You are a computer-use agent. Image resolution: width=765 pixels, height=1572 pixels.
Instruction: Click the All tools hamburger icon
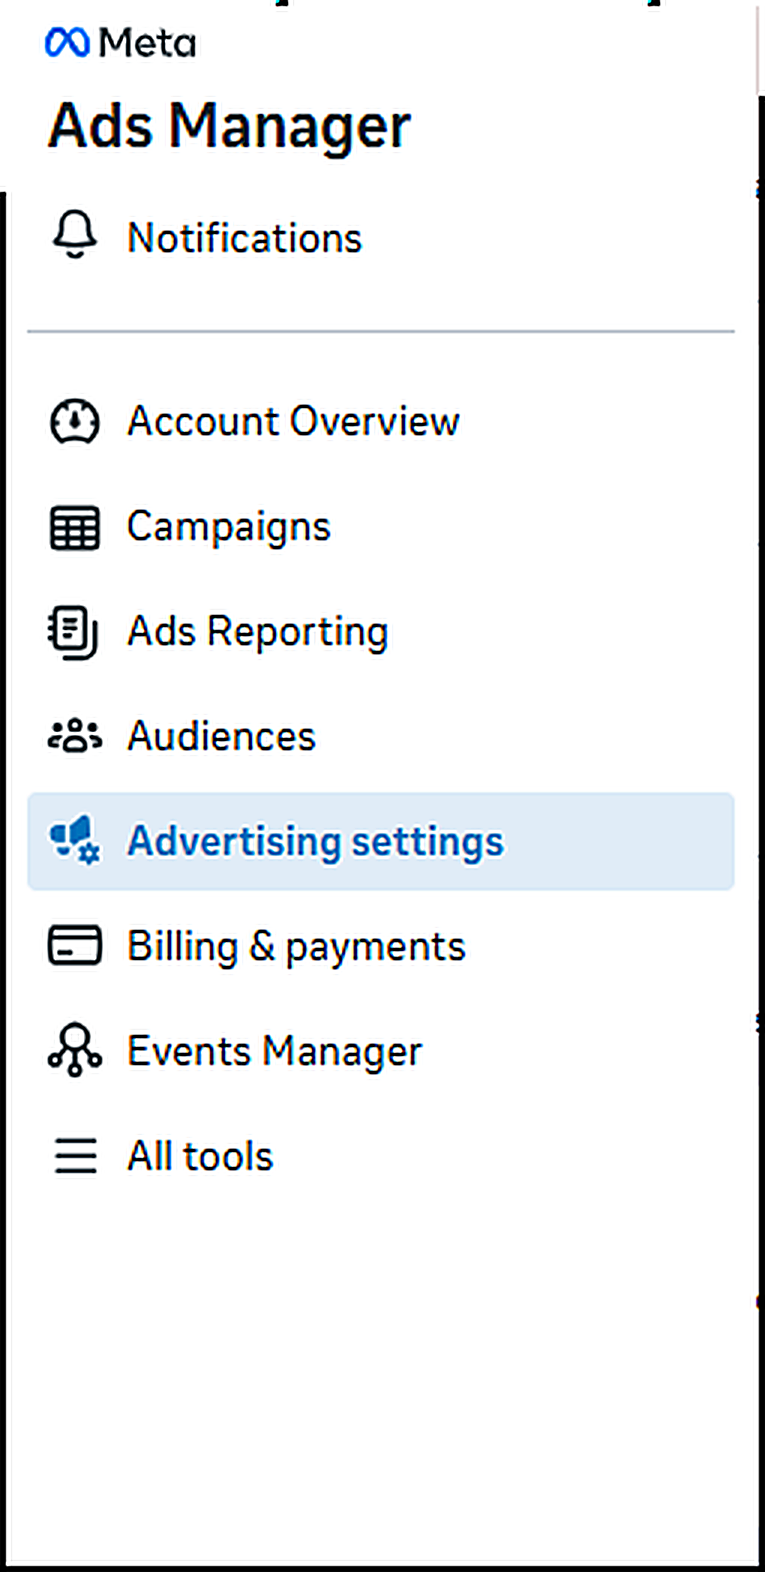(x=75, y=1156)
